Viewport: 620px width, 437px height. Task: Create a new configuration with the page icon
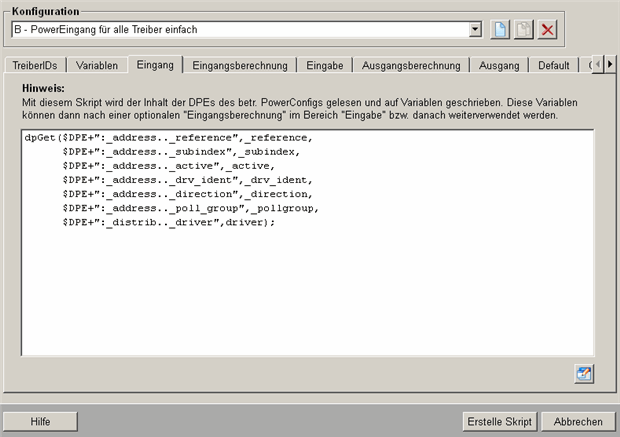pos(501,30)
